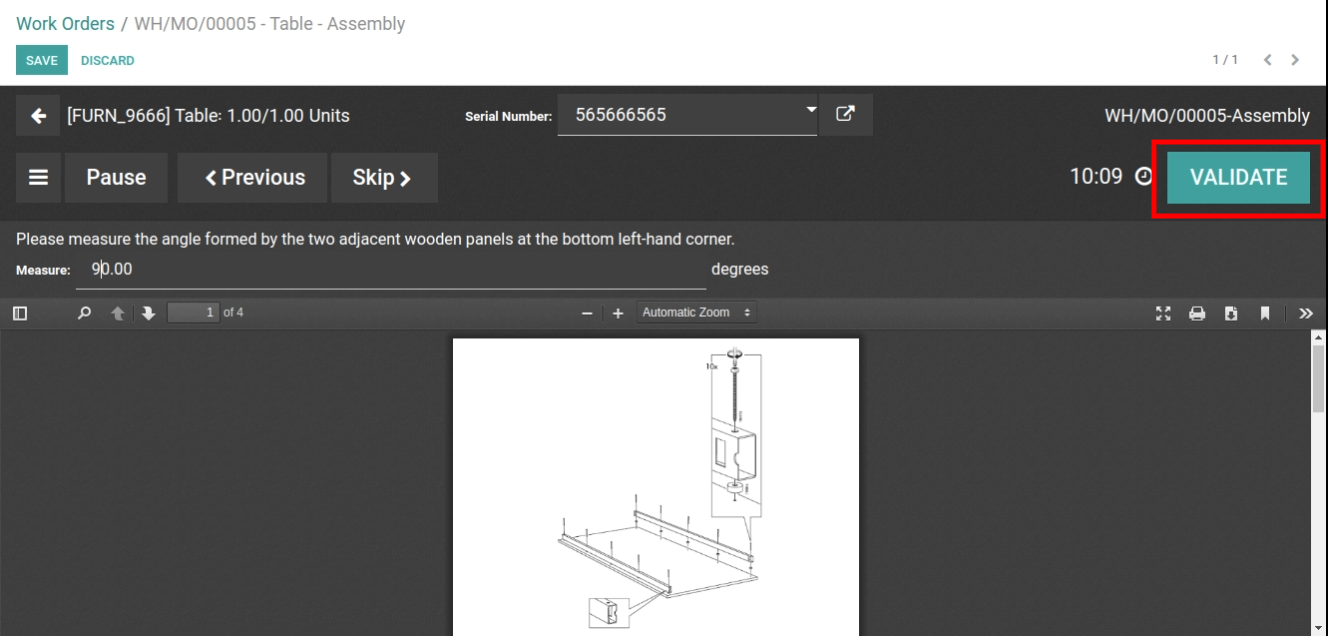Image resolution: width=1328 pixels, height=636 pixels.
Task: Open the Find in document tool
Action: point(85,312)
